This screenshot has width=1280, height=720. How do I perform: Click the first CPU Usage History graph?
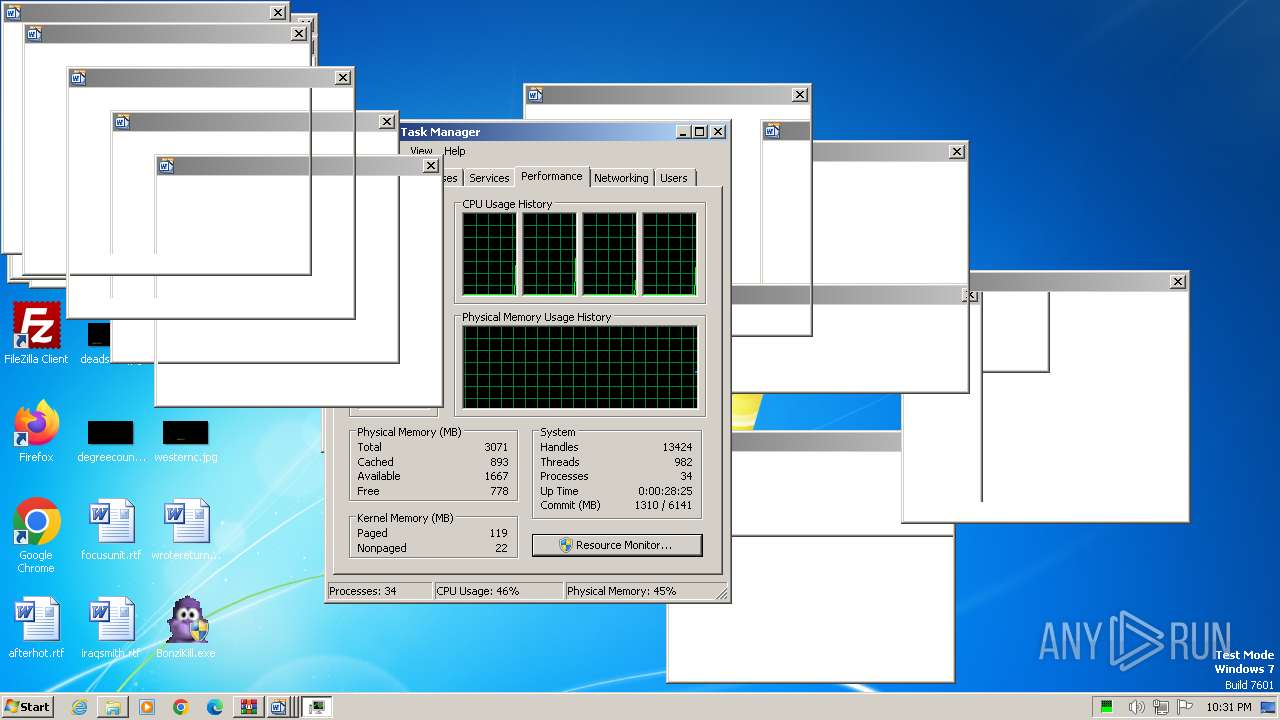coord(489,254)
